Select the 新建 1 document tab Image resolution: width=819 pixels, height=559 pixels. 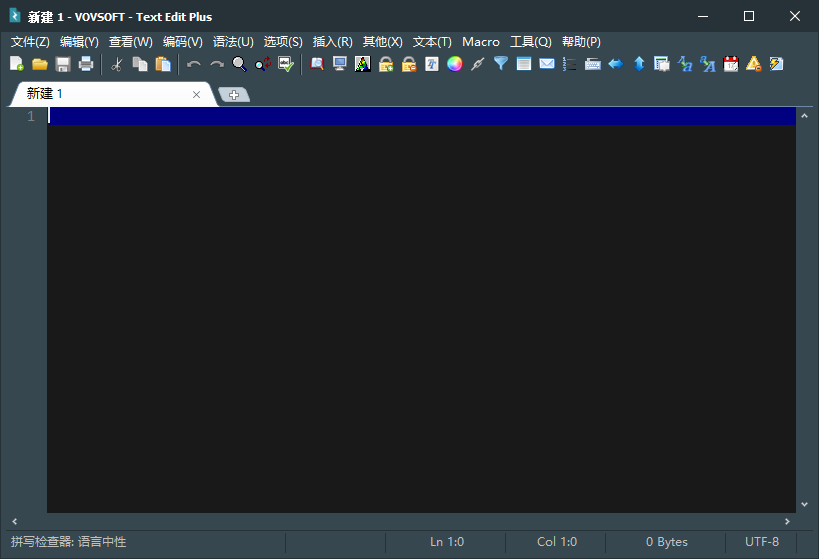[x=45, y=94]
